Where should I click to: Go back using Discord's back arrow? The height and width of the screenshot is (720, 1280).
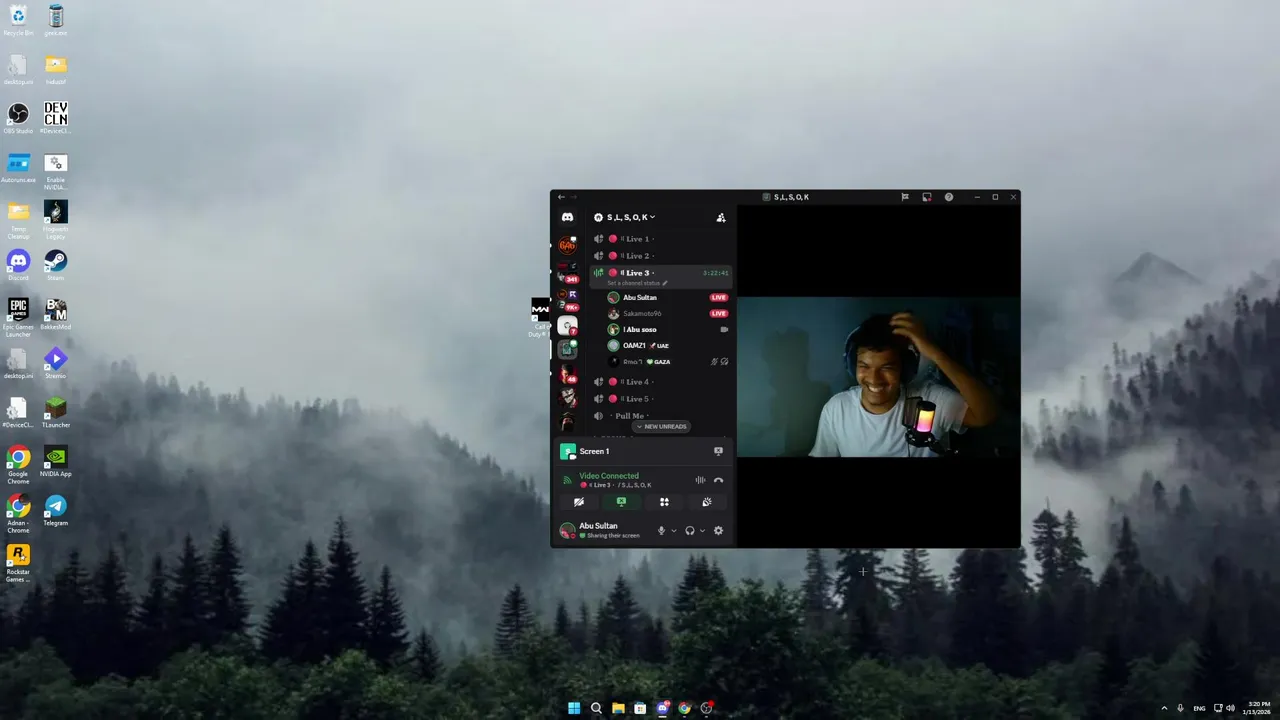561,197
